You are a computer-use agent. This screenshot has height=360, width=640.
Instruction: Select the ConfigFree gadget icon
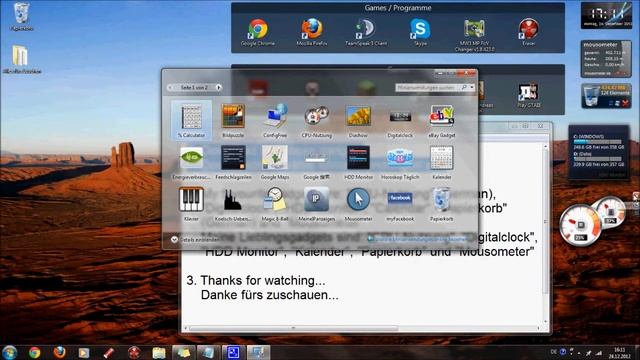[275, 120]
